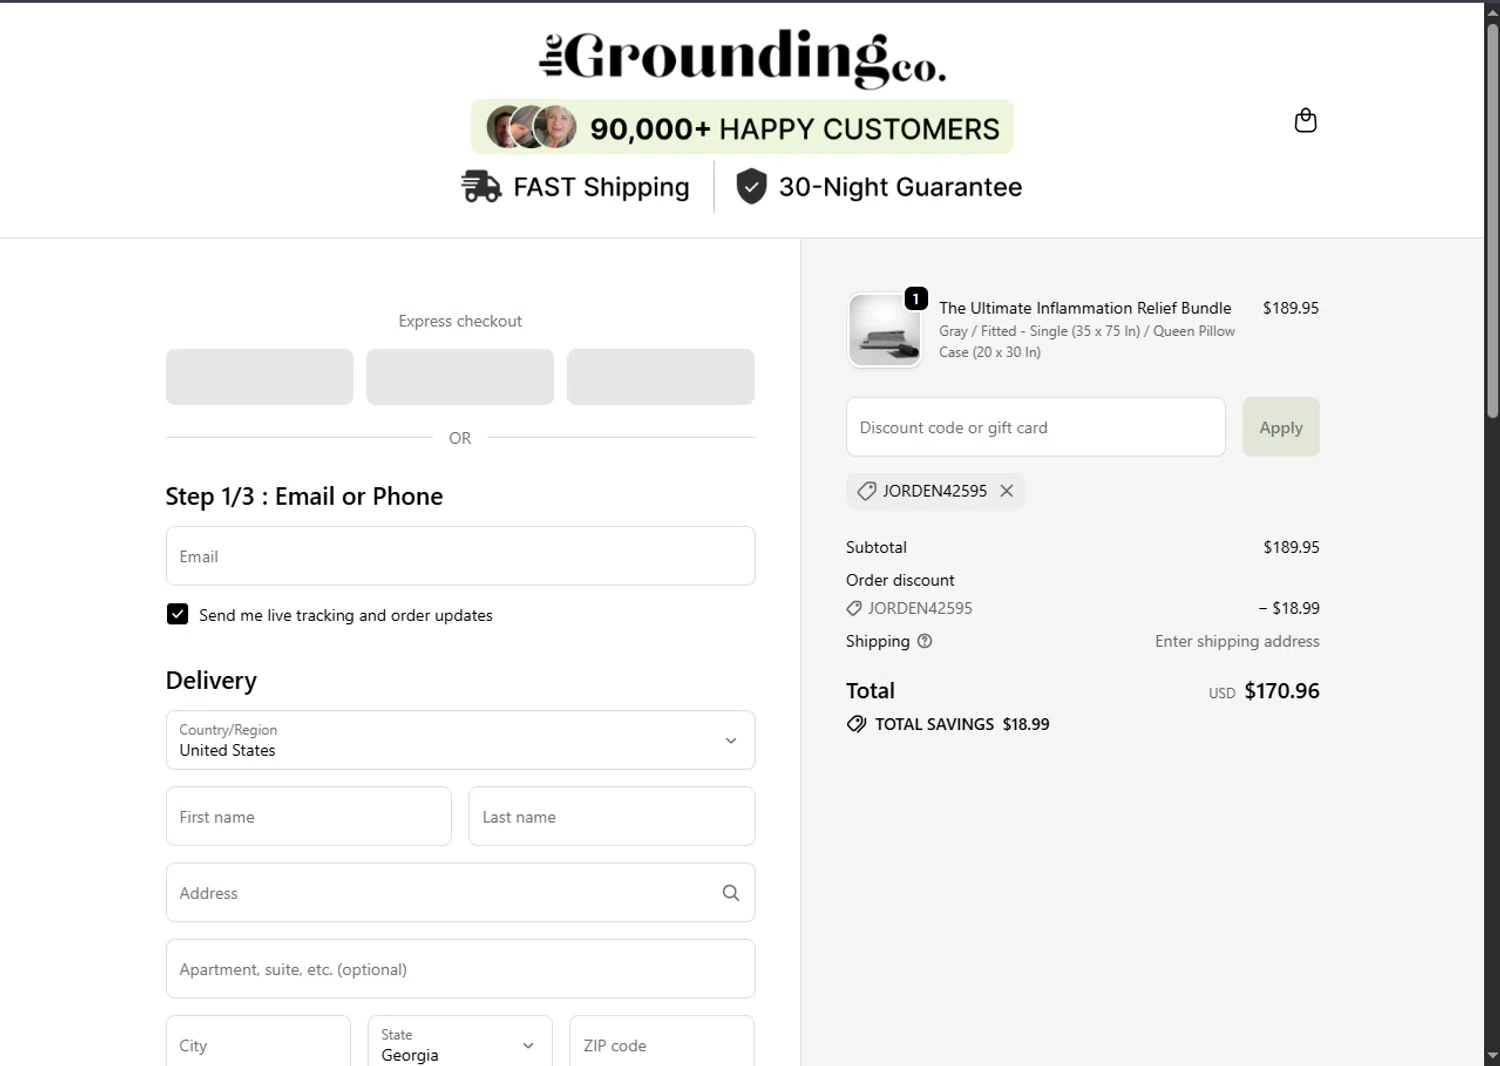Open the shopping bag cart icon
Screen dimensions: 1500x1066
click(x=1305, y=121)
